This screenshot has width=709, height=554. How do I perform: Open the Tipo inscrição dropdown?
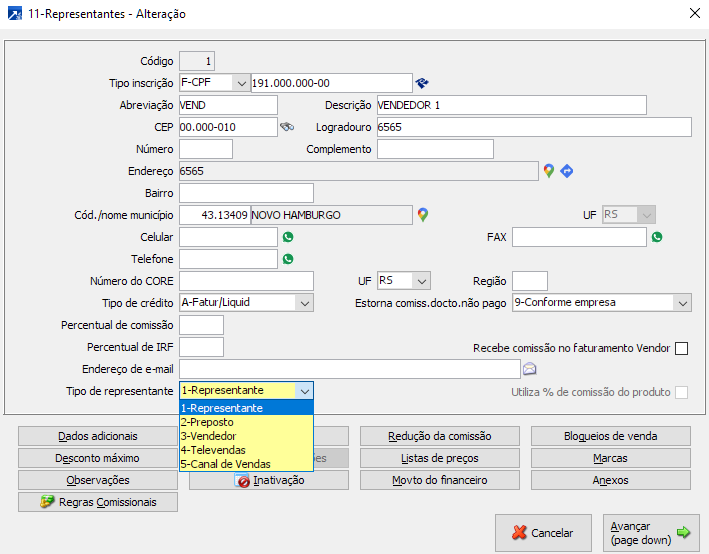coord(240,83)
